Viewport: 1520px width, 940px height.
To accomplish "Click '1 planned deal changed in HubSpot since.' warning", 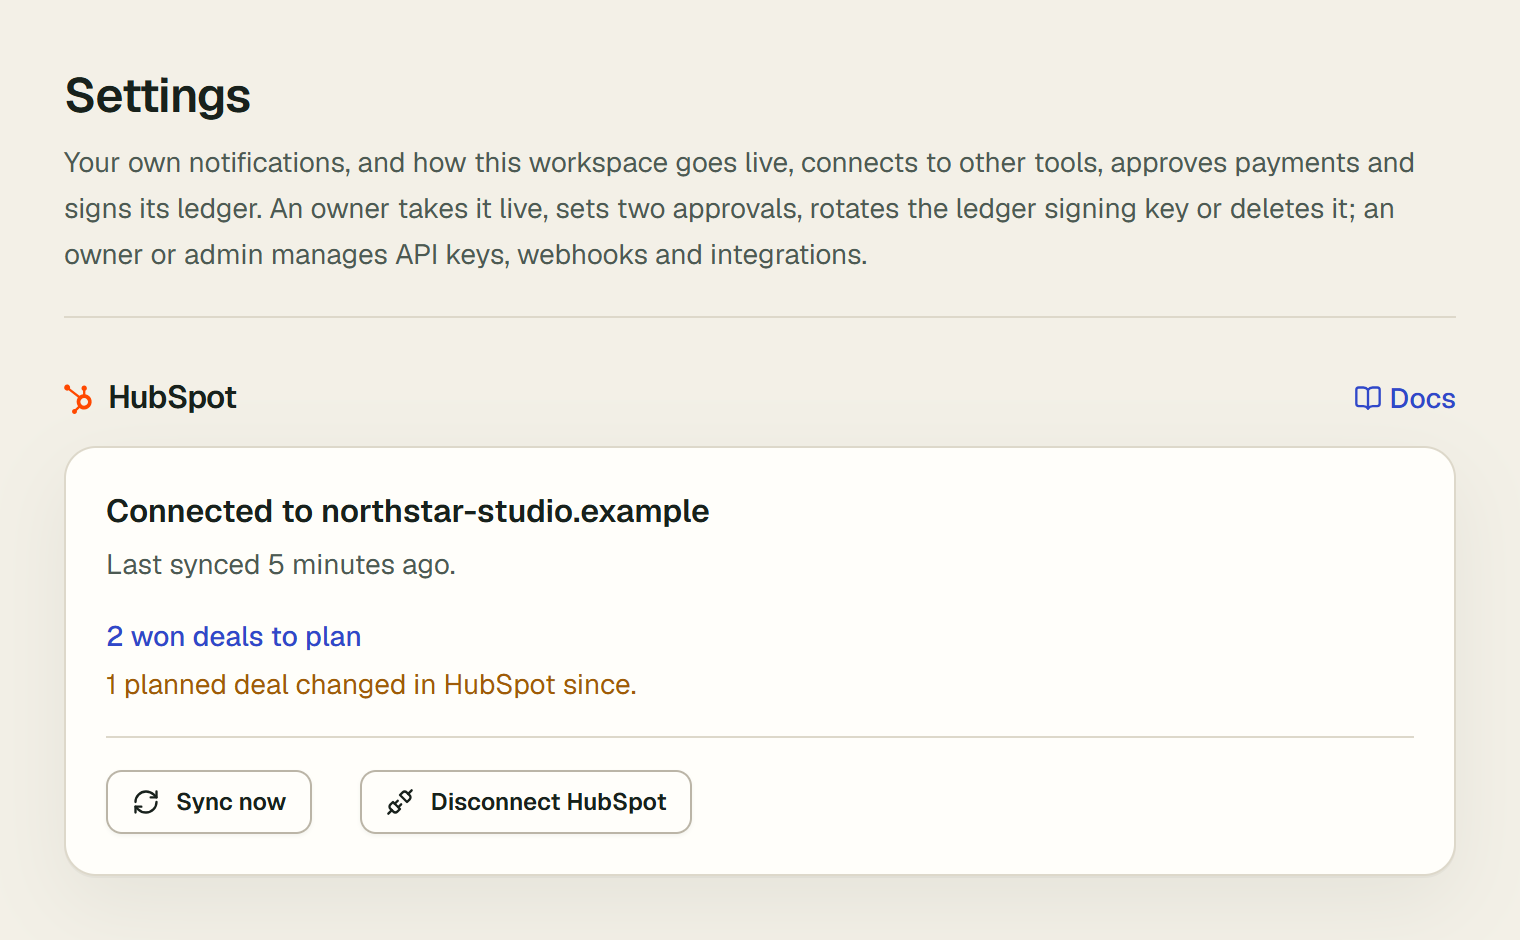I will tap(371, 685).
